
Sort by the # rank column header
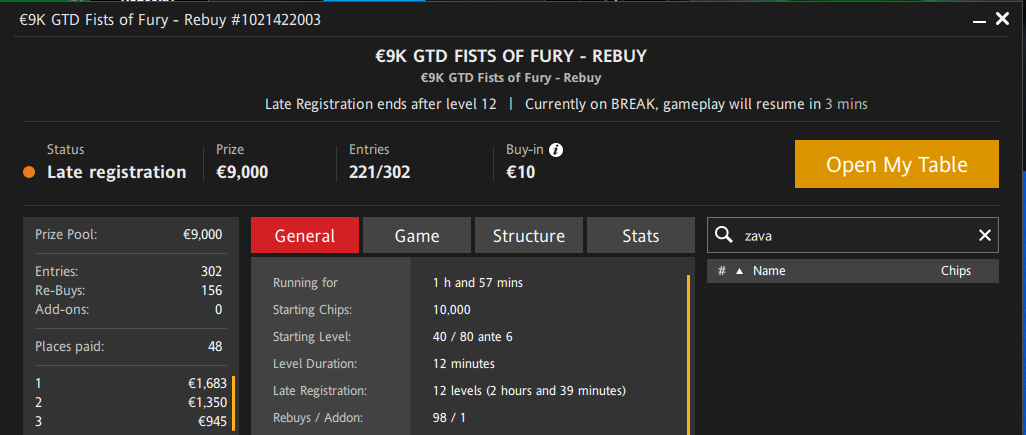[x=722, y=271]
